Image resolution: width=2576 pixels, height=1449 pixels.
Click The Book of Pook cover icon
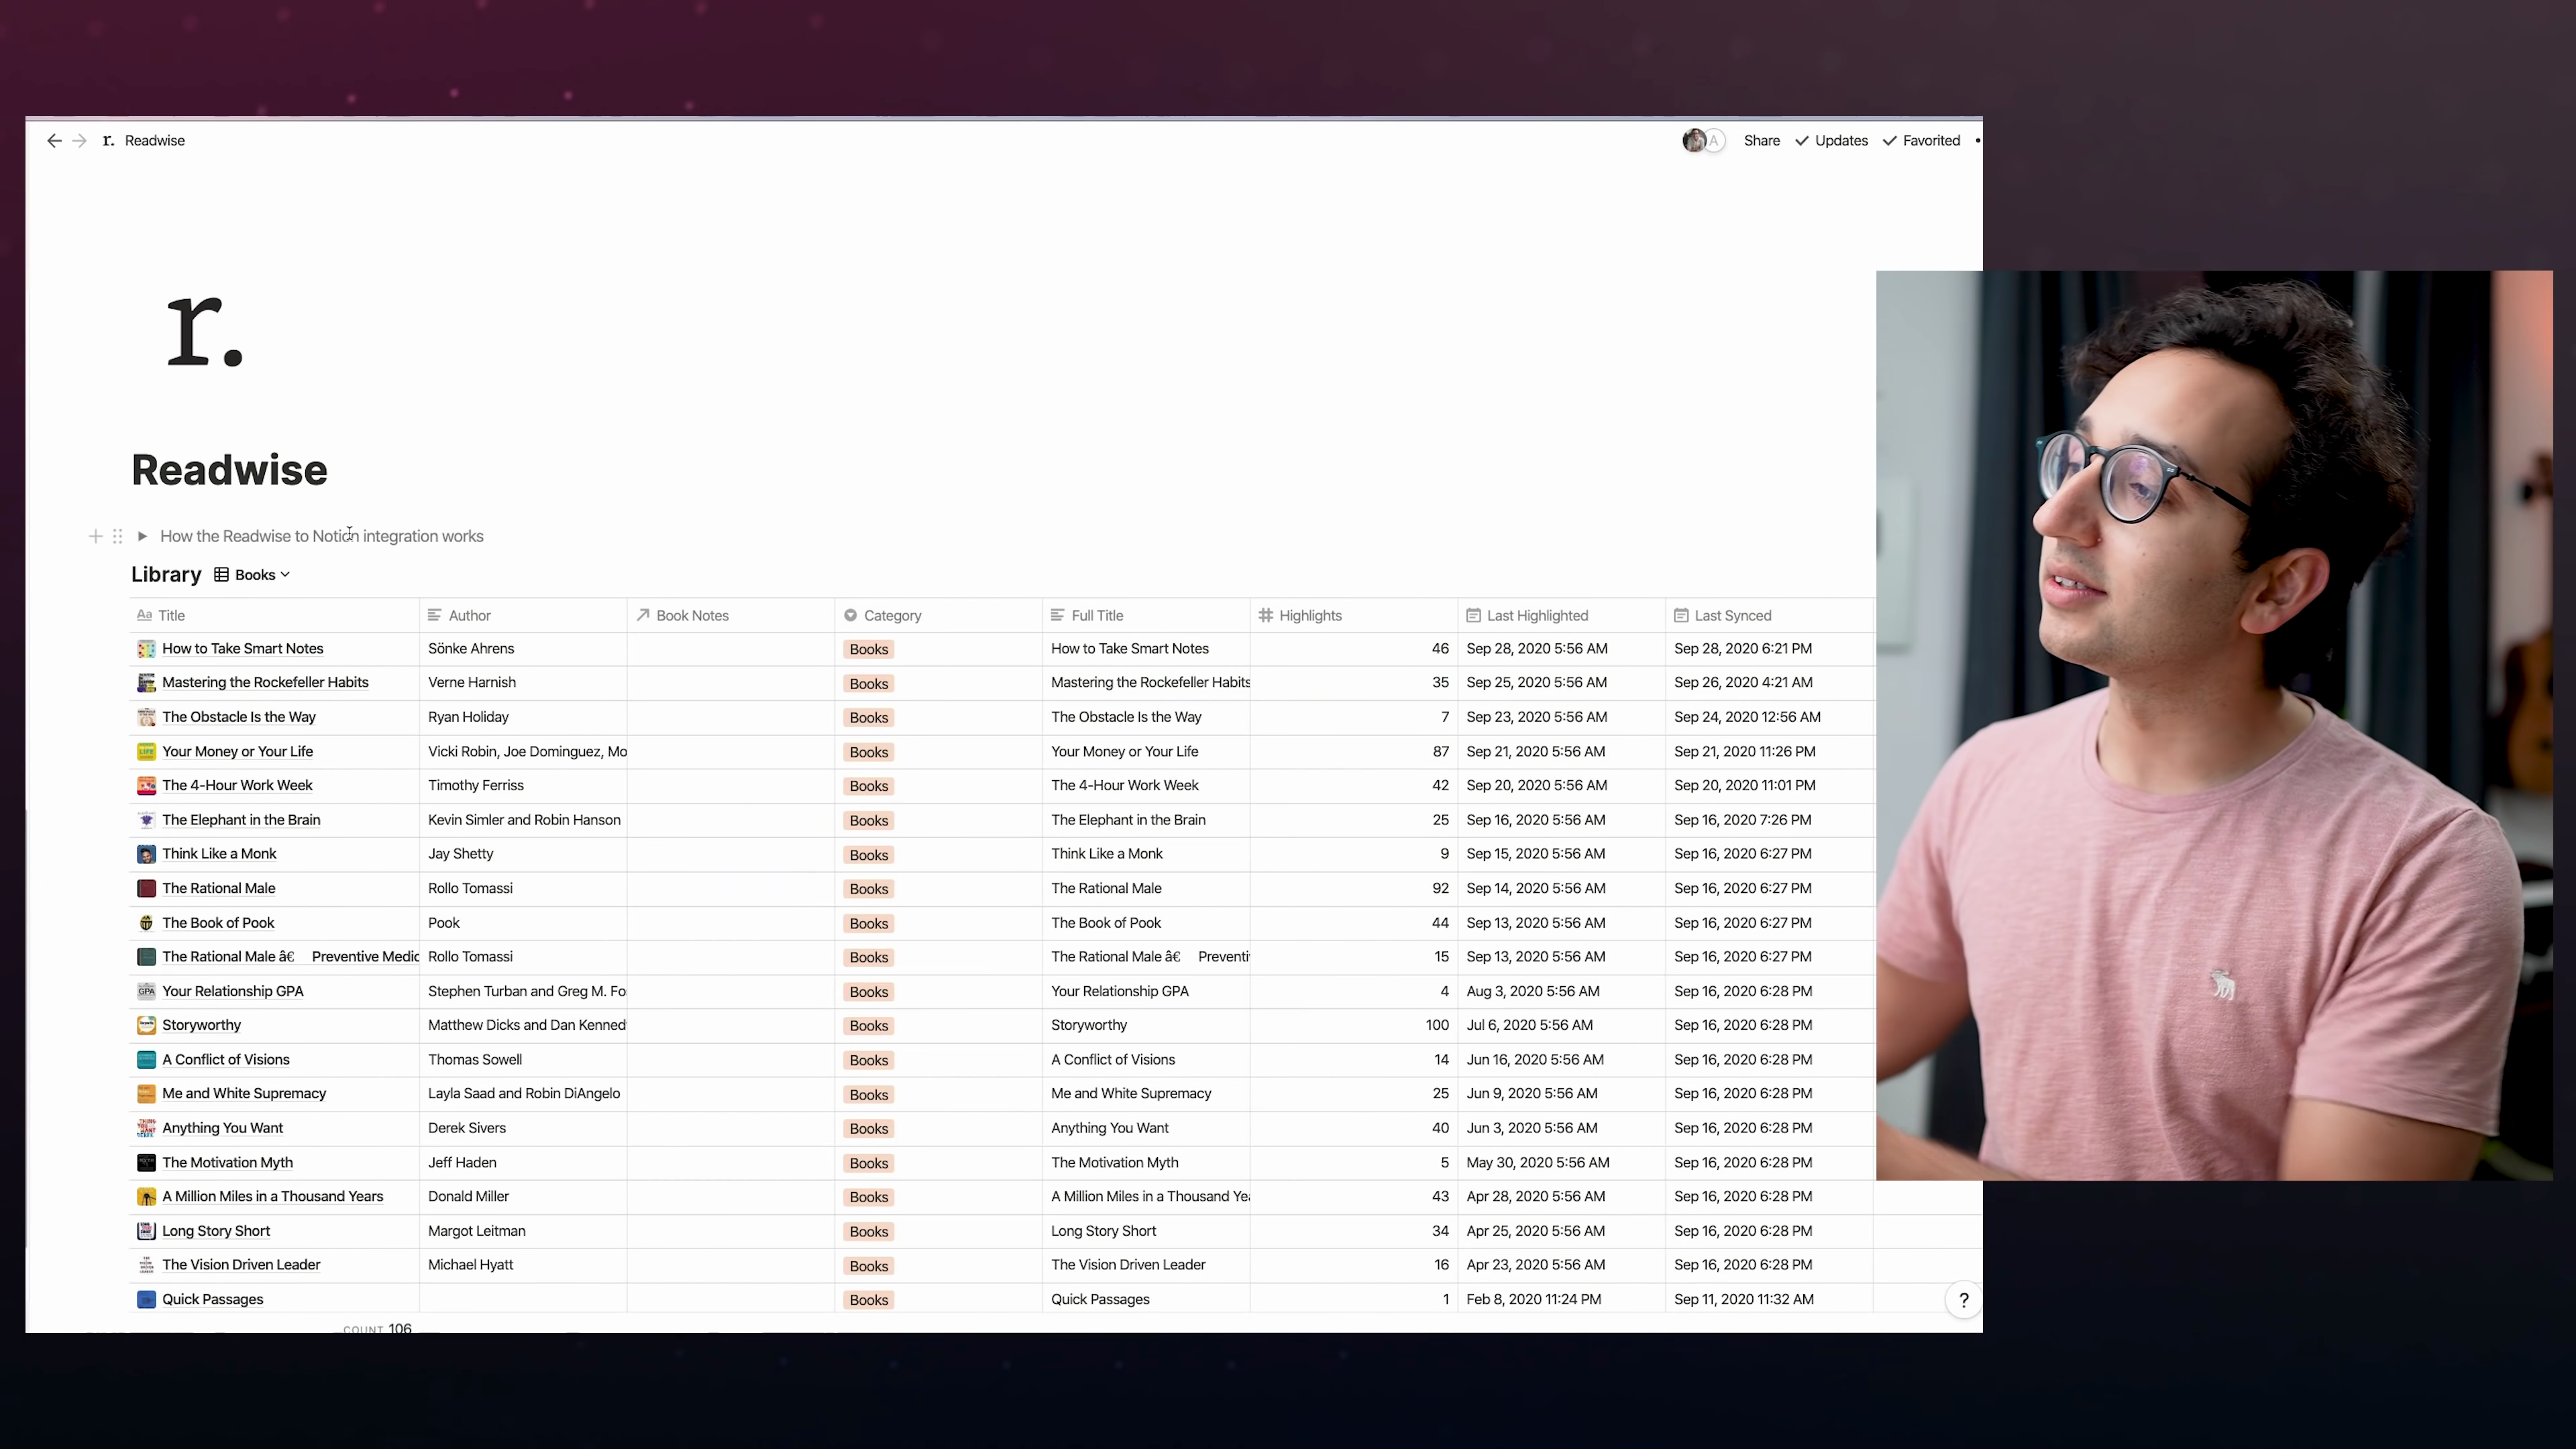pos(146,923)
